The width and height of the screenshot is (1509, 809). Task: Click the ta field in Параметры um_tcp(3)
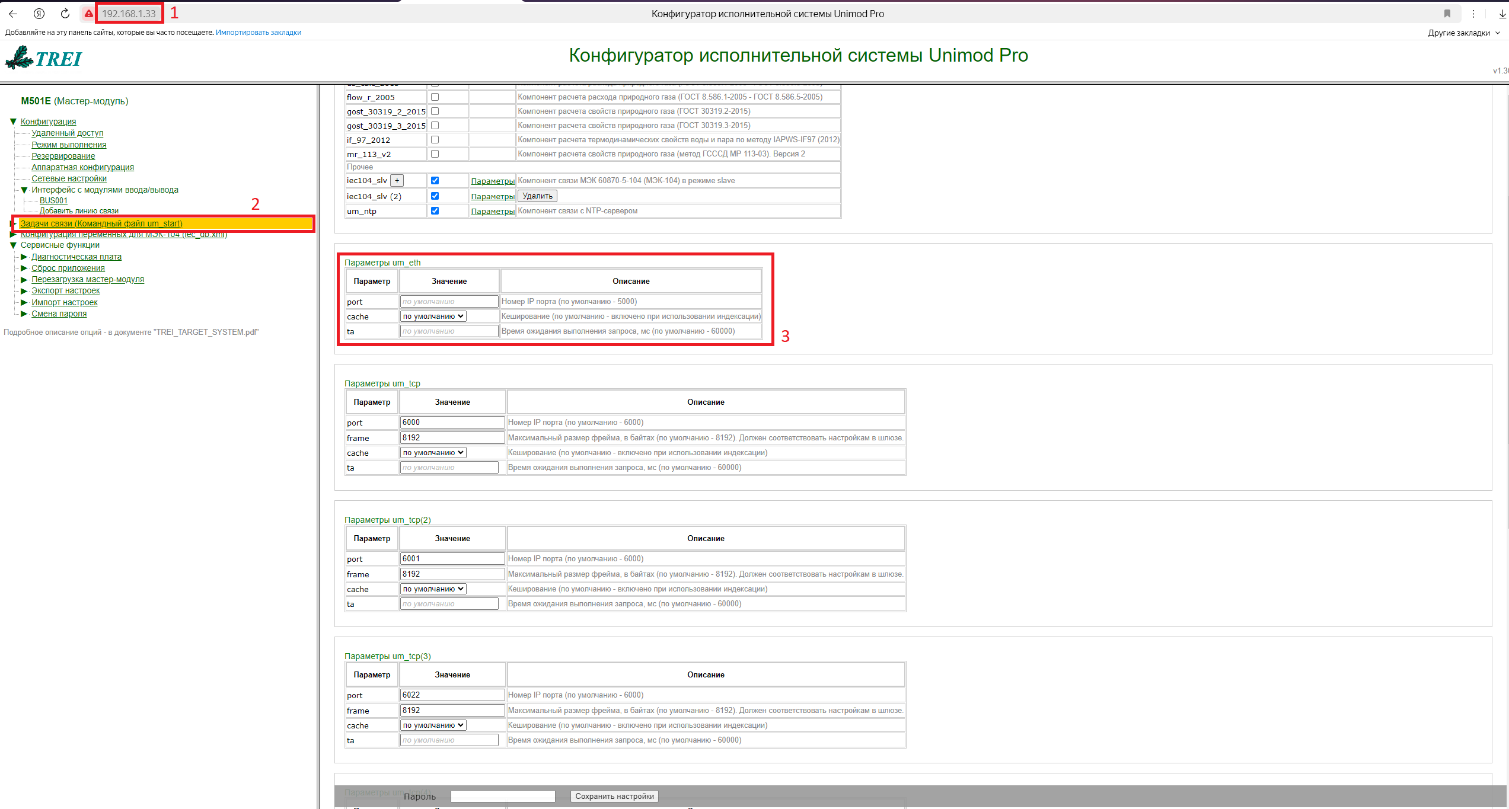click(449, 740)
